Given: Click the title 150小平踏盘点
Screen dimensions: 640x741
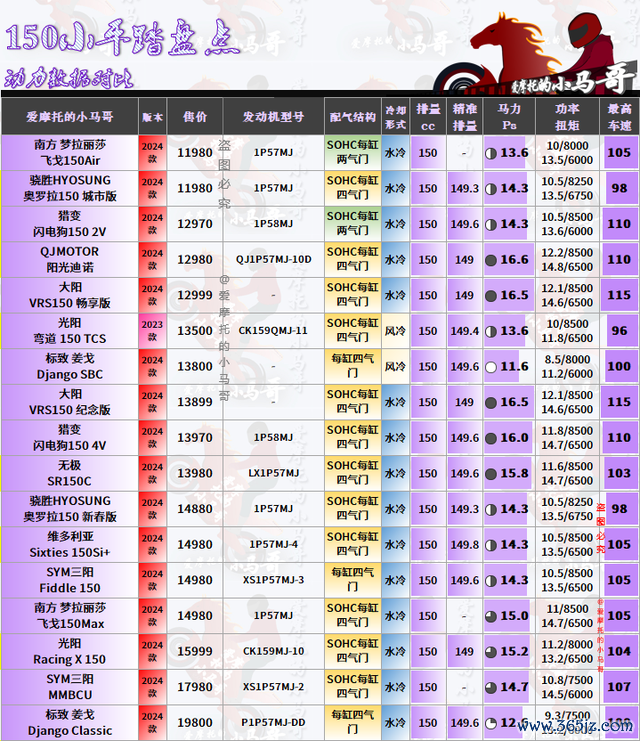Looking at the screenshot, I should pyautogui.click(x=123, y=38).
